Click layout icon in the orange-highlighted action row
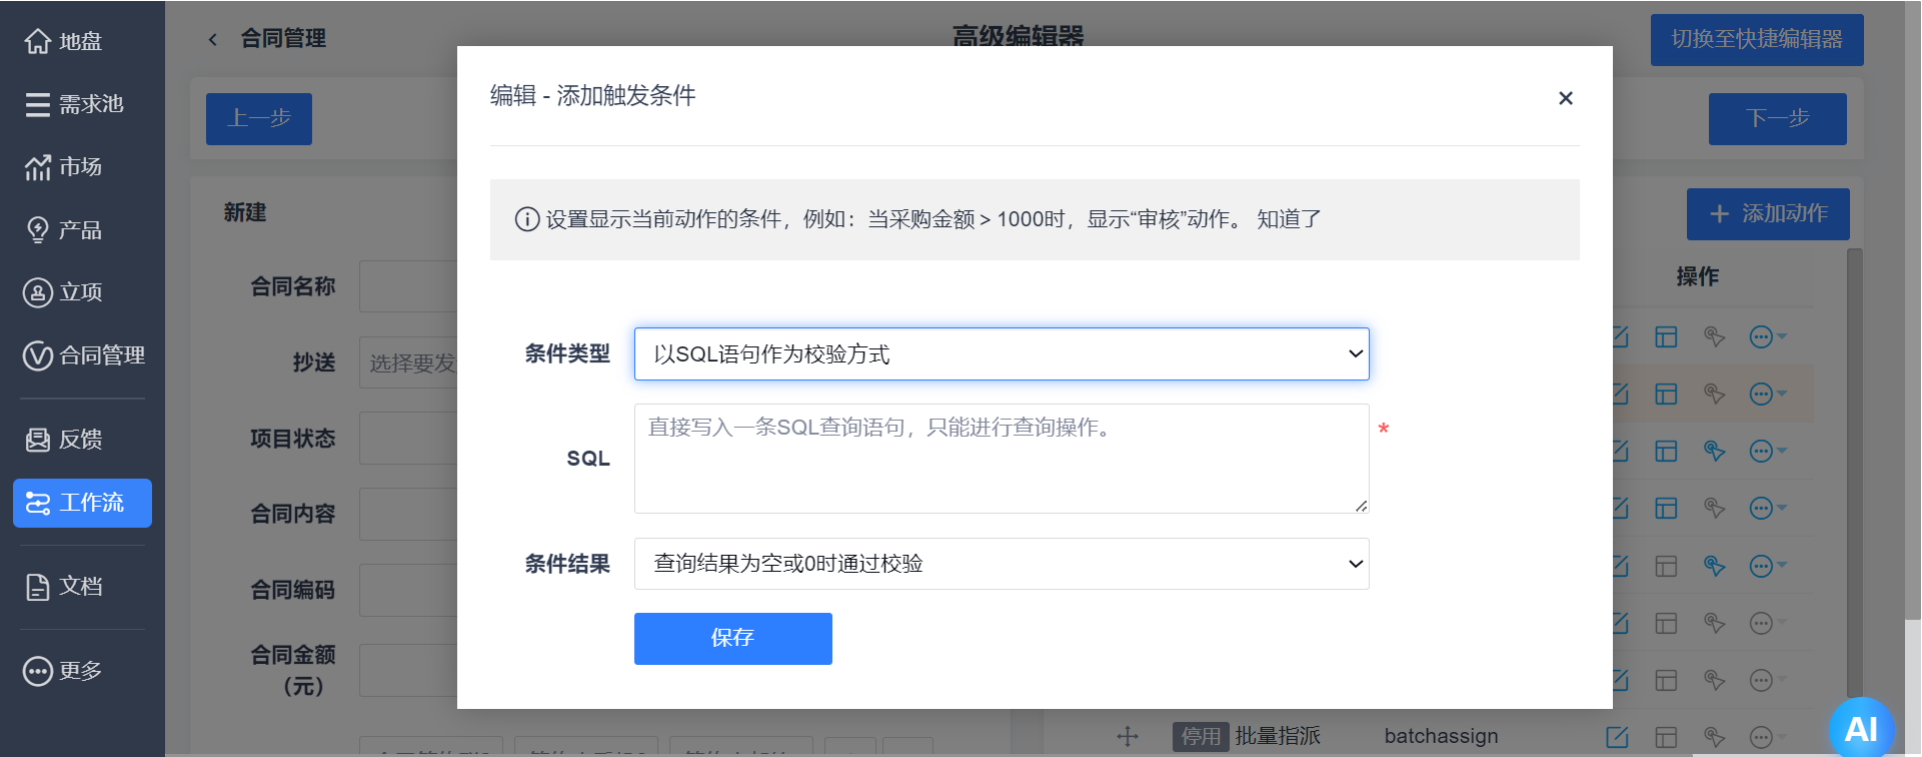 1666,394
